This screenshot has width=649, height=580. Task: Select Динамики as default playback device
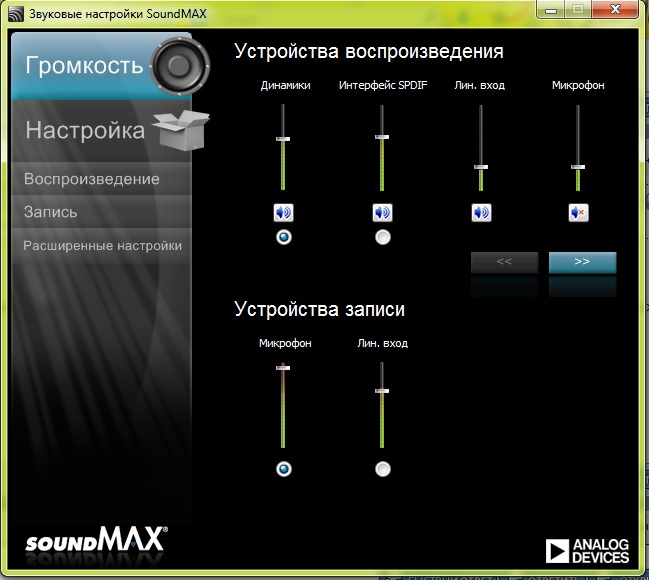point(284,237)
